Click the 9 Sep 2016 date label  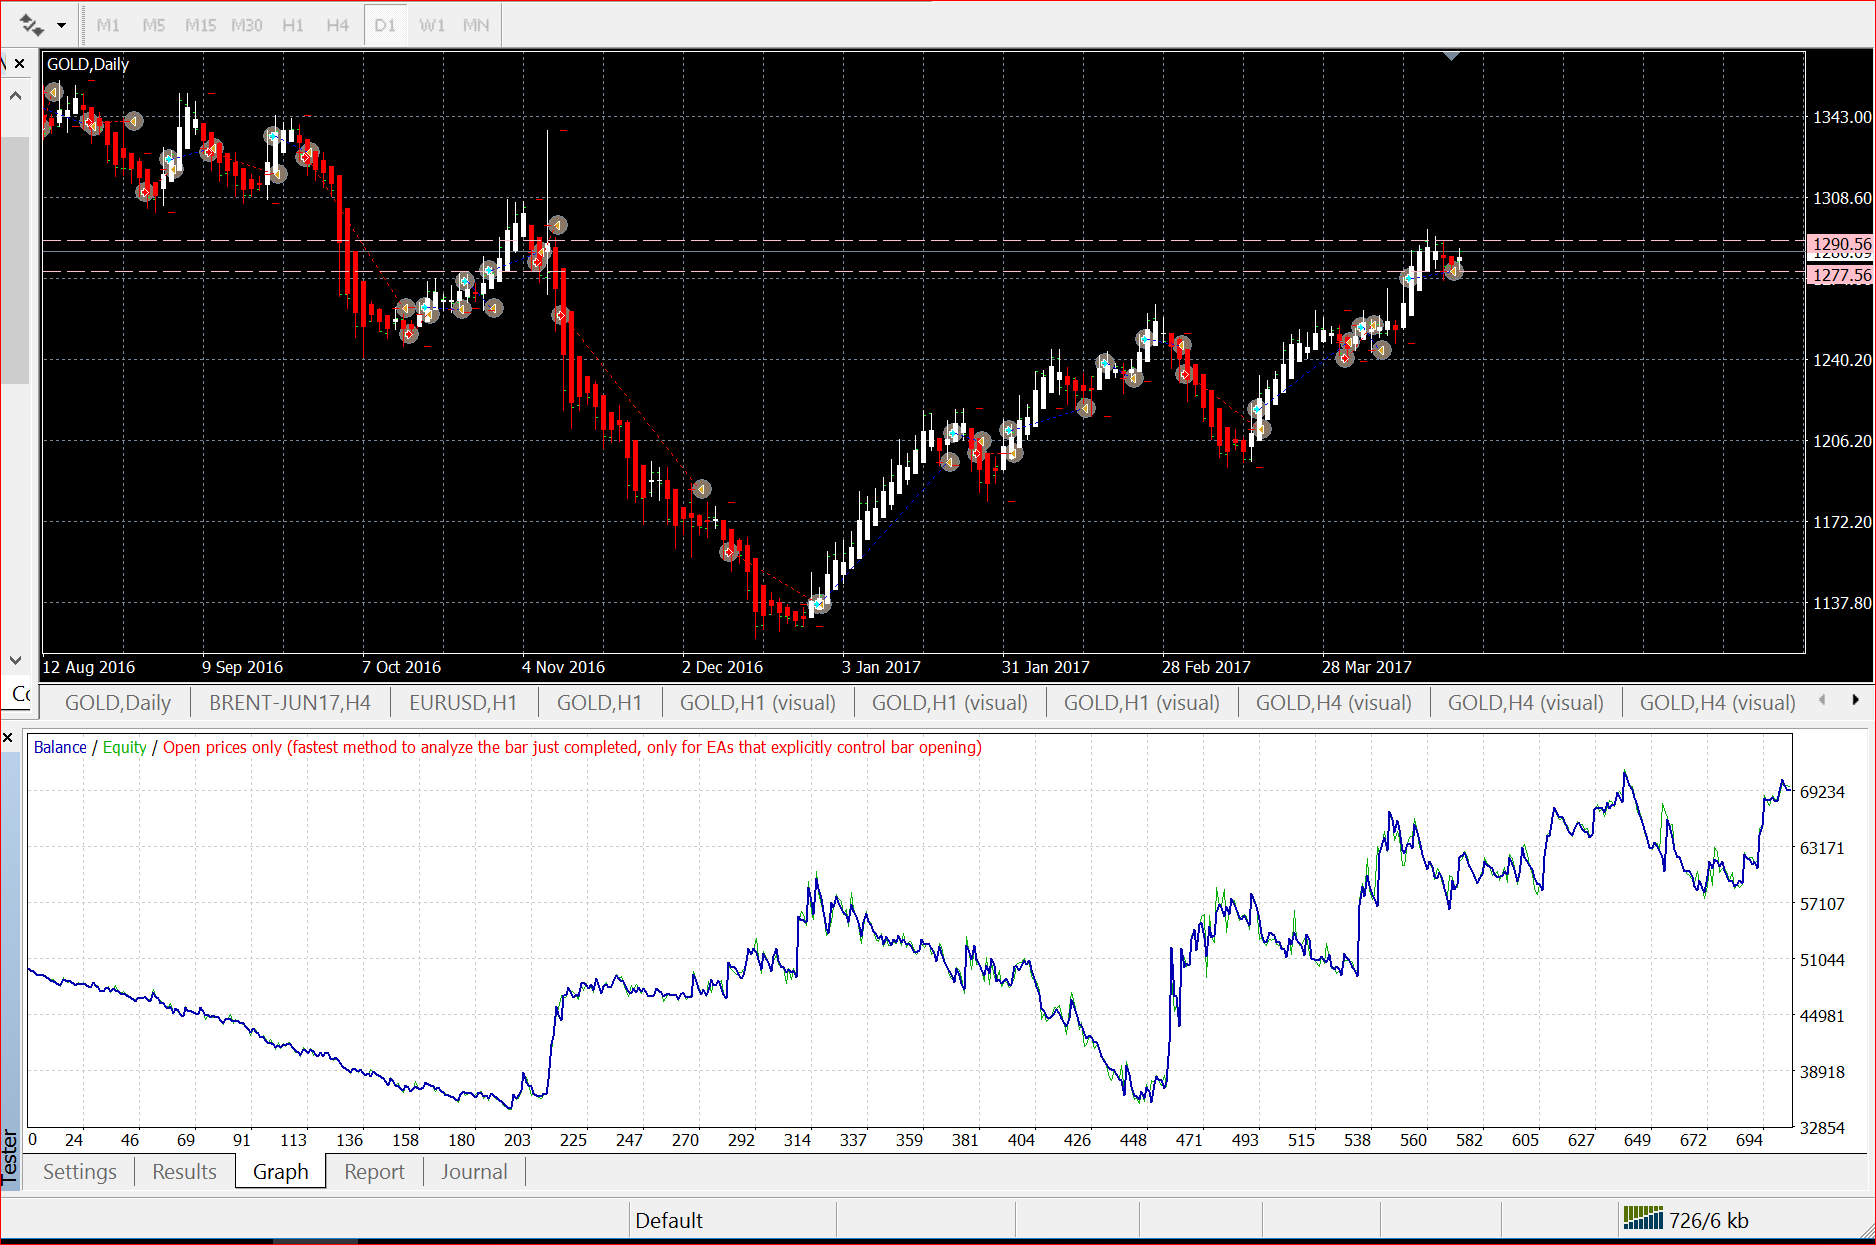point(243,667)
